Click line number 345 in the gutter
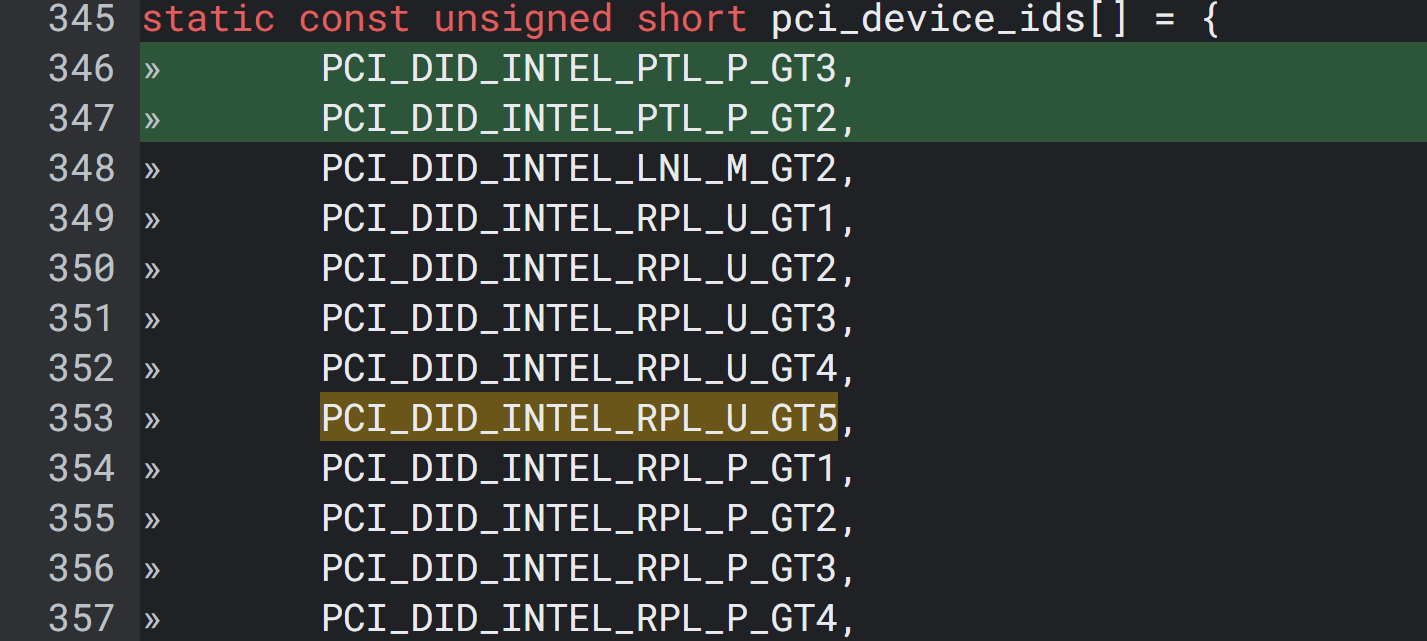This screenshot has height=641, width=1427. pos(82,19)
